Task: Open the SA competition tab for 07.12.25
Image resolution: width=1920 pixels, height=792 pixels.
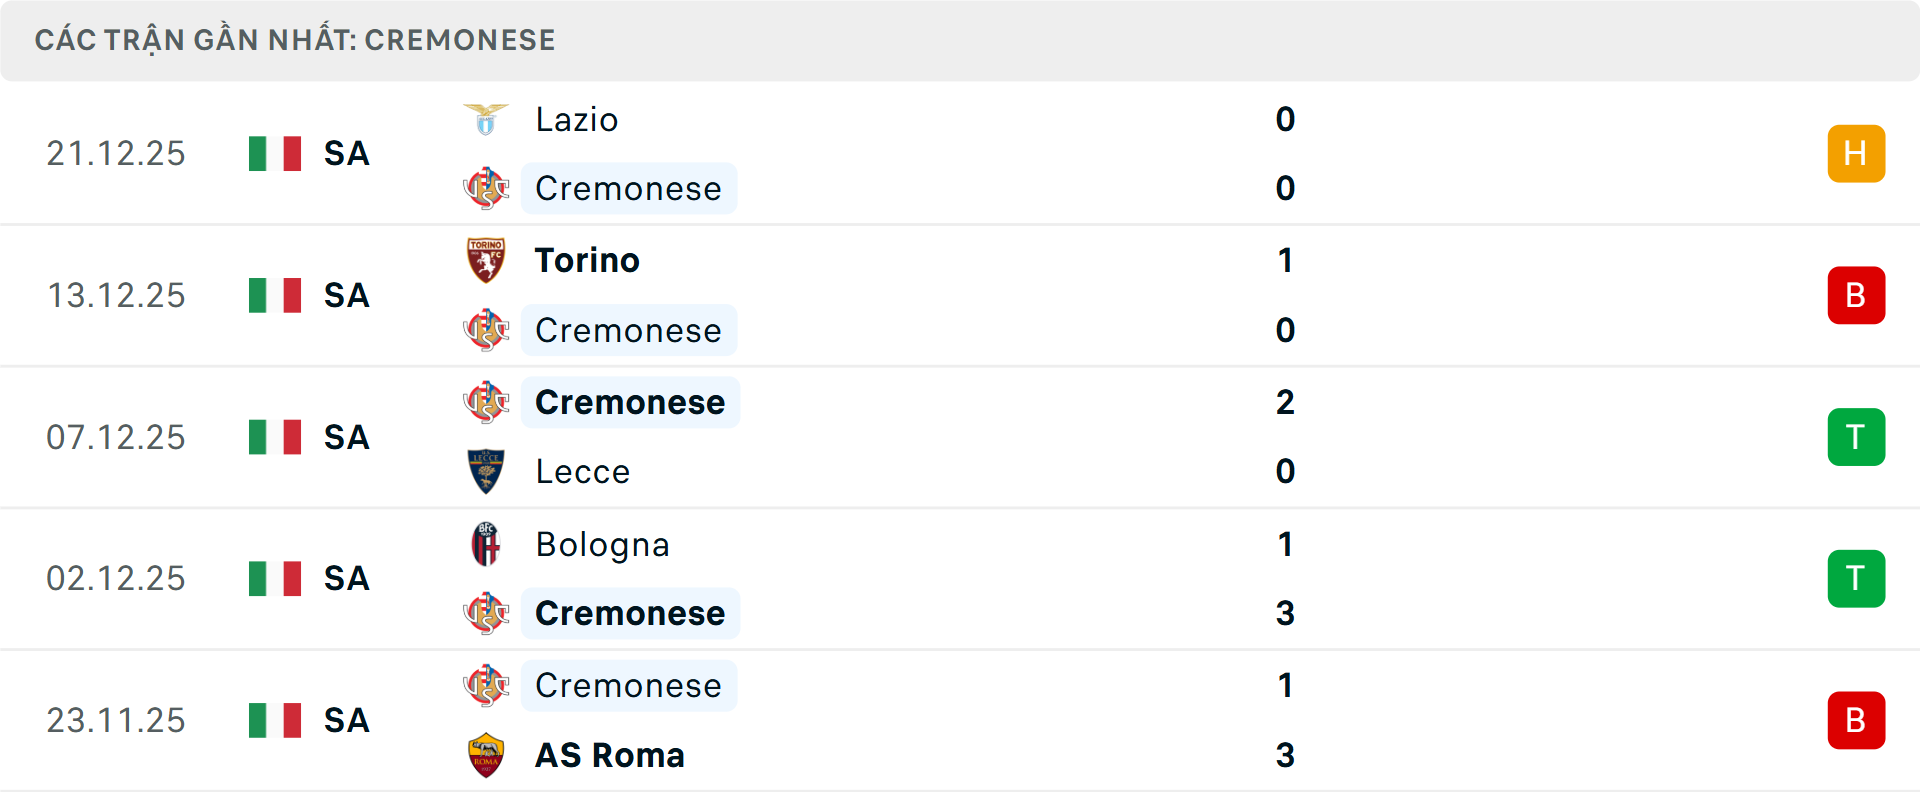Action: tap(345, 437)
